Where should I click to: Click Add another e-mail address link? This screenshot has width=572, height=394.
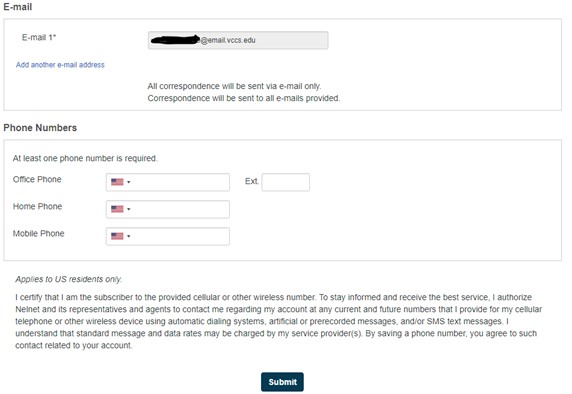pyautogui.click(x=60, y=65)
